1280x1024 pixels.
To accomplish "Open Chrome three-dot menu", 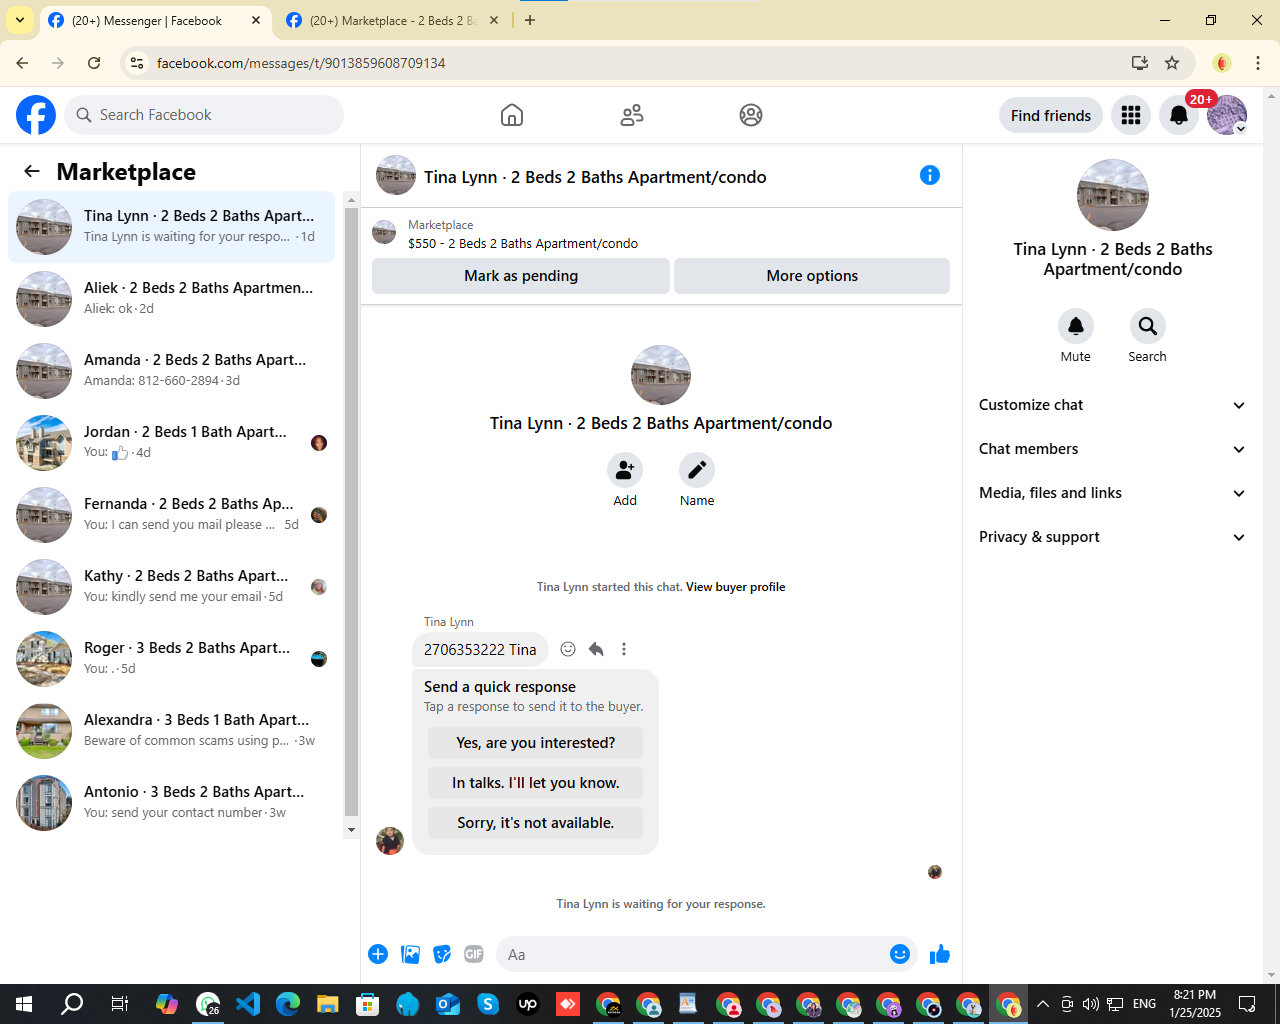I will click(1258, 63).
